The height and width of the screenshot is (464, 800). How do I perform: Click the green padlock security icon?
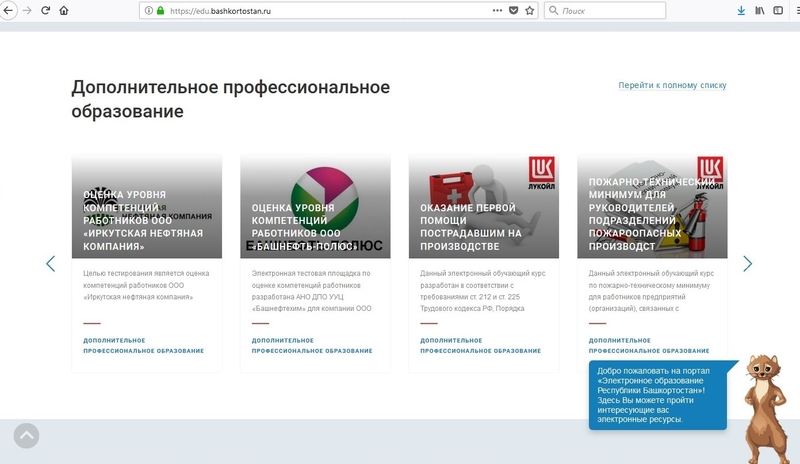(x=159, y=11)
